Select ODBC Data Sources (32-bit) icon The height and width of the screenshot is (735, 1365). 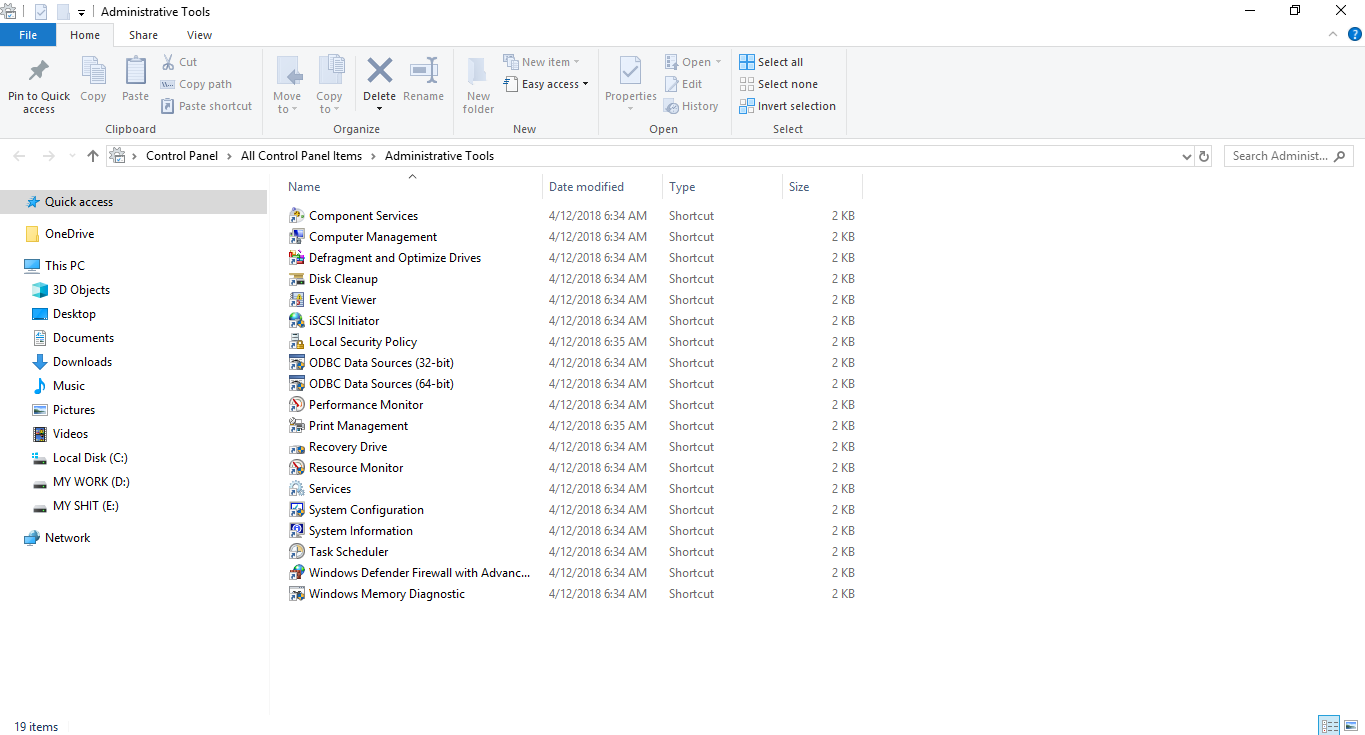(296, 363)
